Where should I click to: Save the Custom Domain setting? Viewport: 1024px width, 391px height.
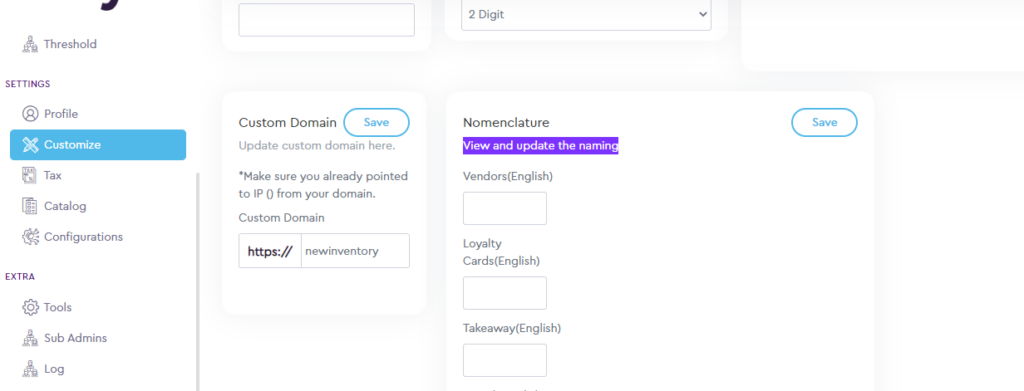pos(376,122)
